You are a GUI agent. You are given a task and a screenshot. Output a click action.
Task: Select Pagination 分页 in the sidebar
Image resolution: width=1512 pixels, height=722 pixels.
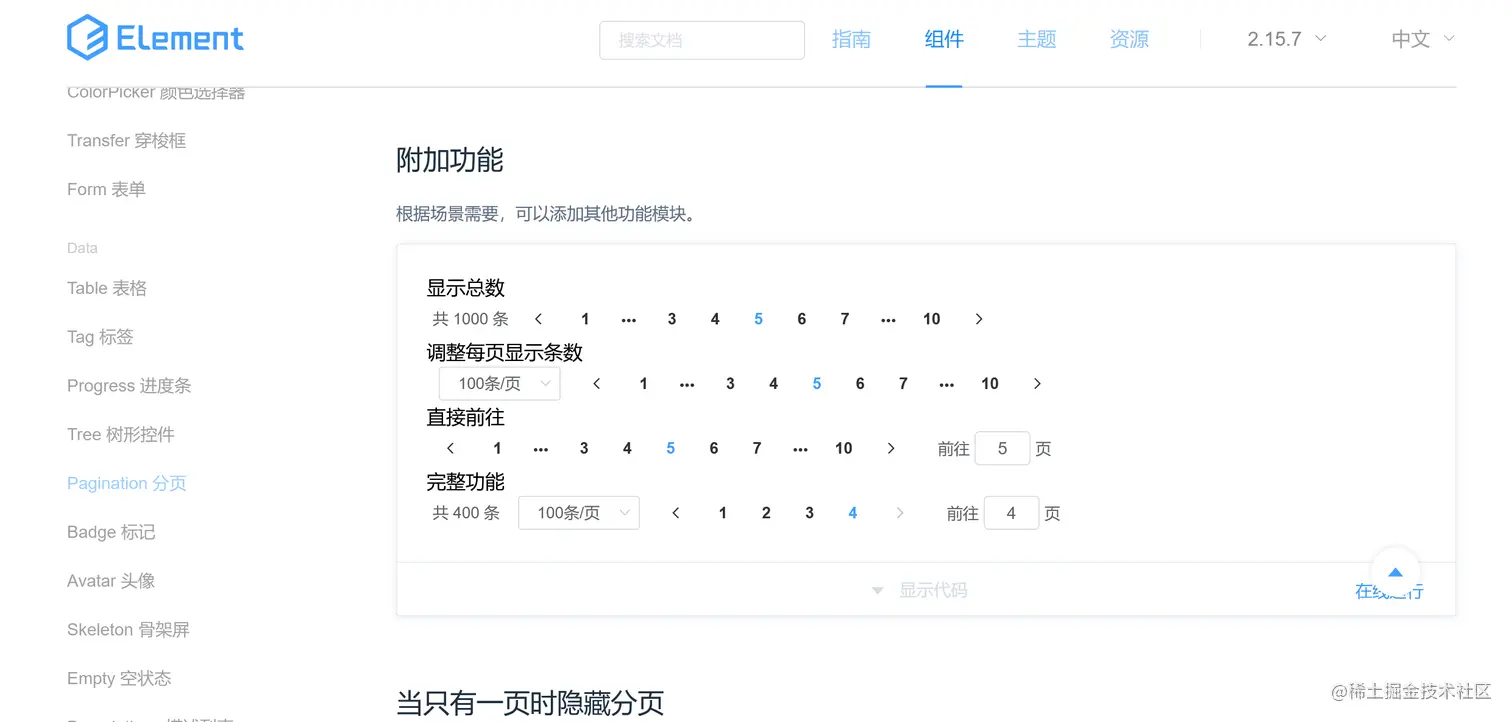pyautogui.click(x=126, y=483)
